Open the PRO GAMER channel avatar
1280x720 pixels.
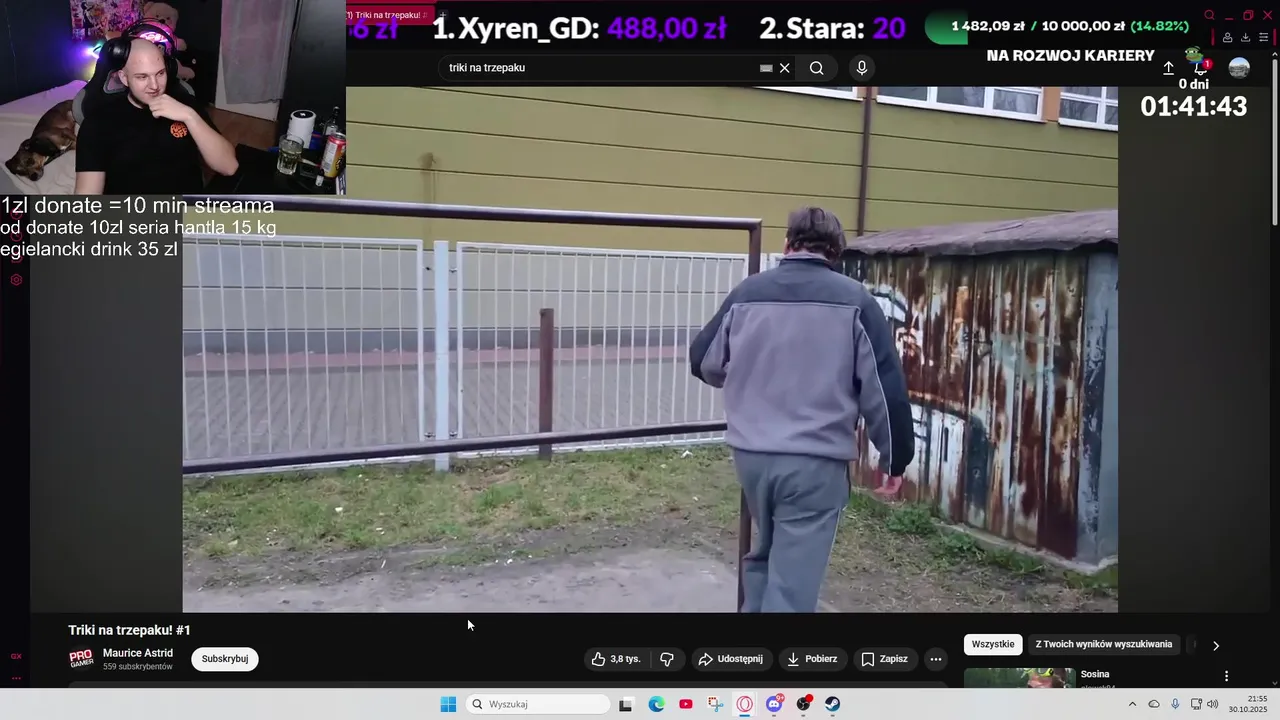click(81, 659)
